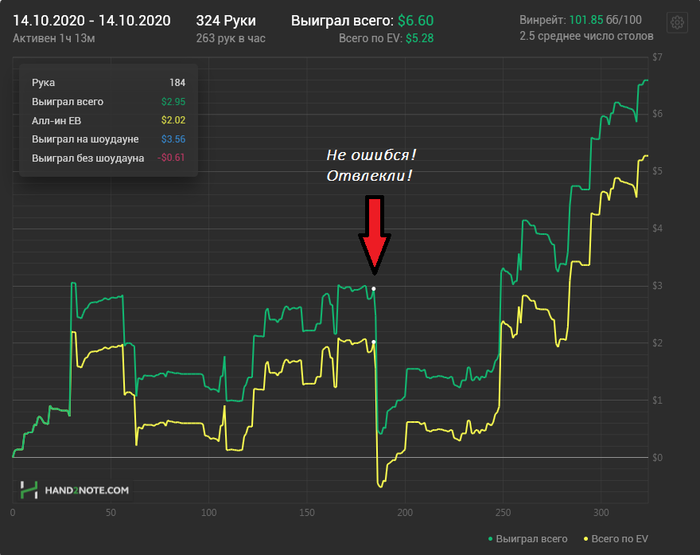
Task: Click the date range 14.10.2020 - 14.10.2020
Action: pos(92,21)
